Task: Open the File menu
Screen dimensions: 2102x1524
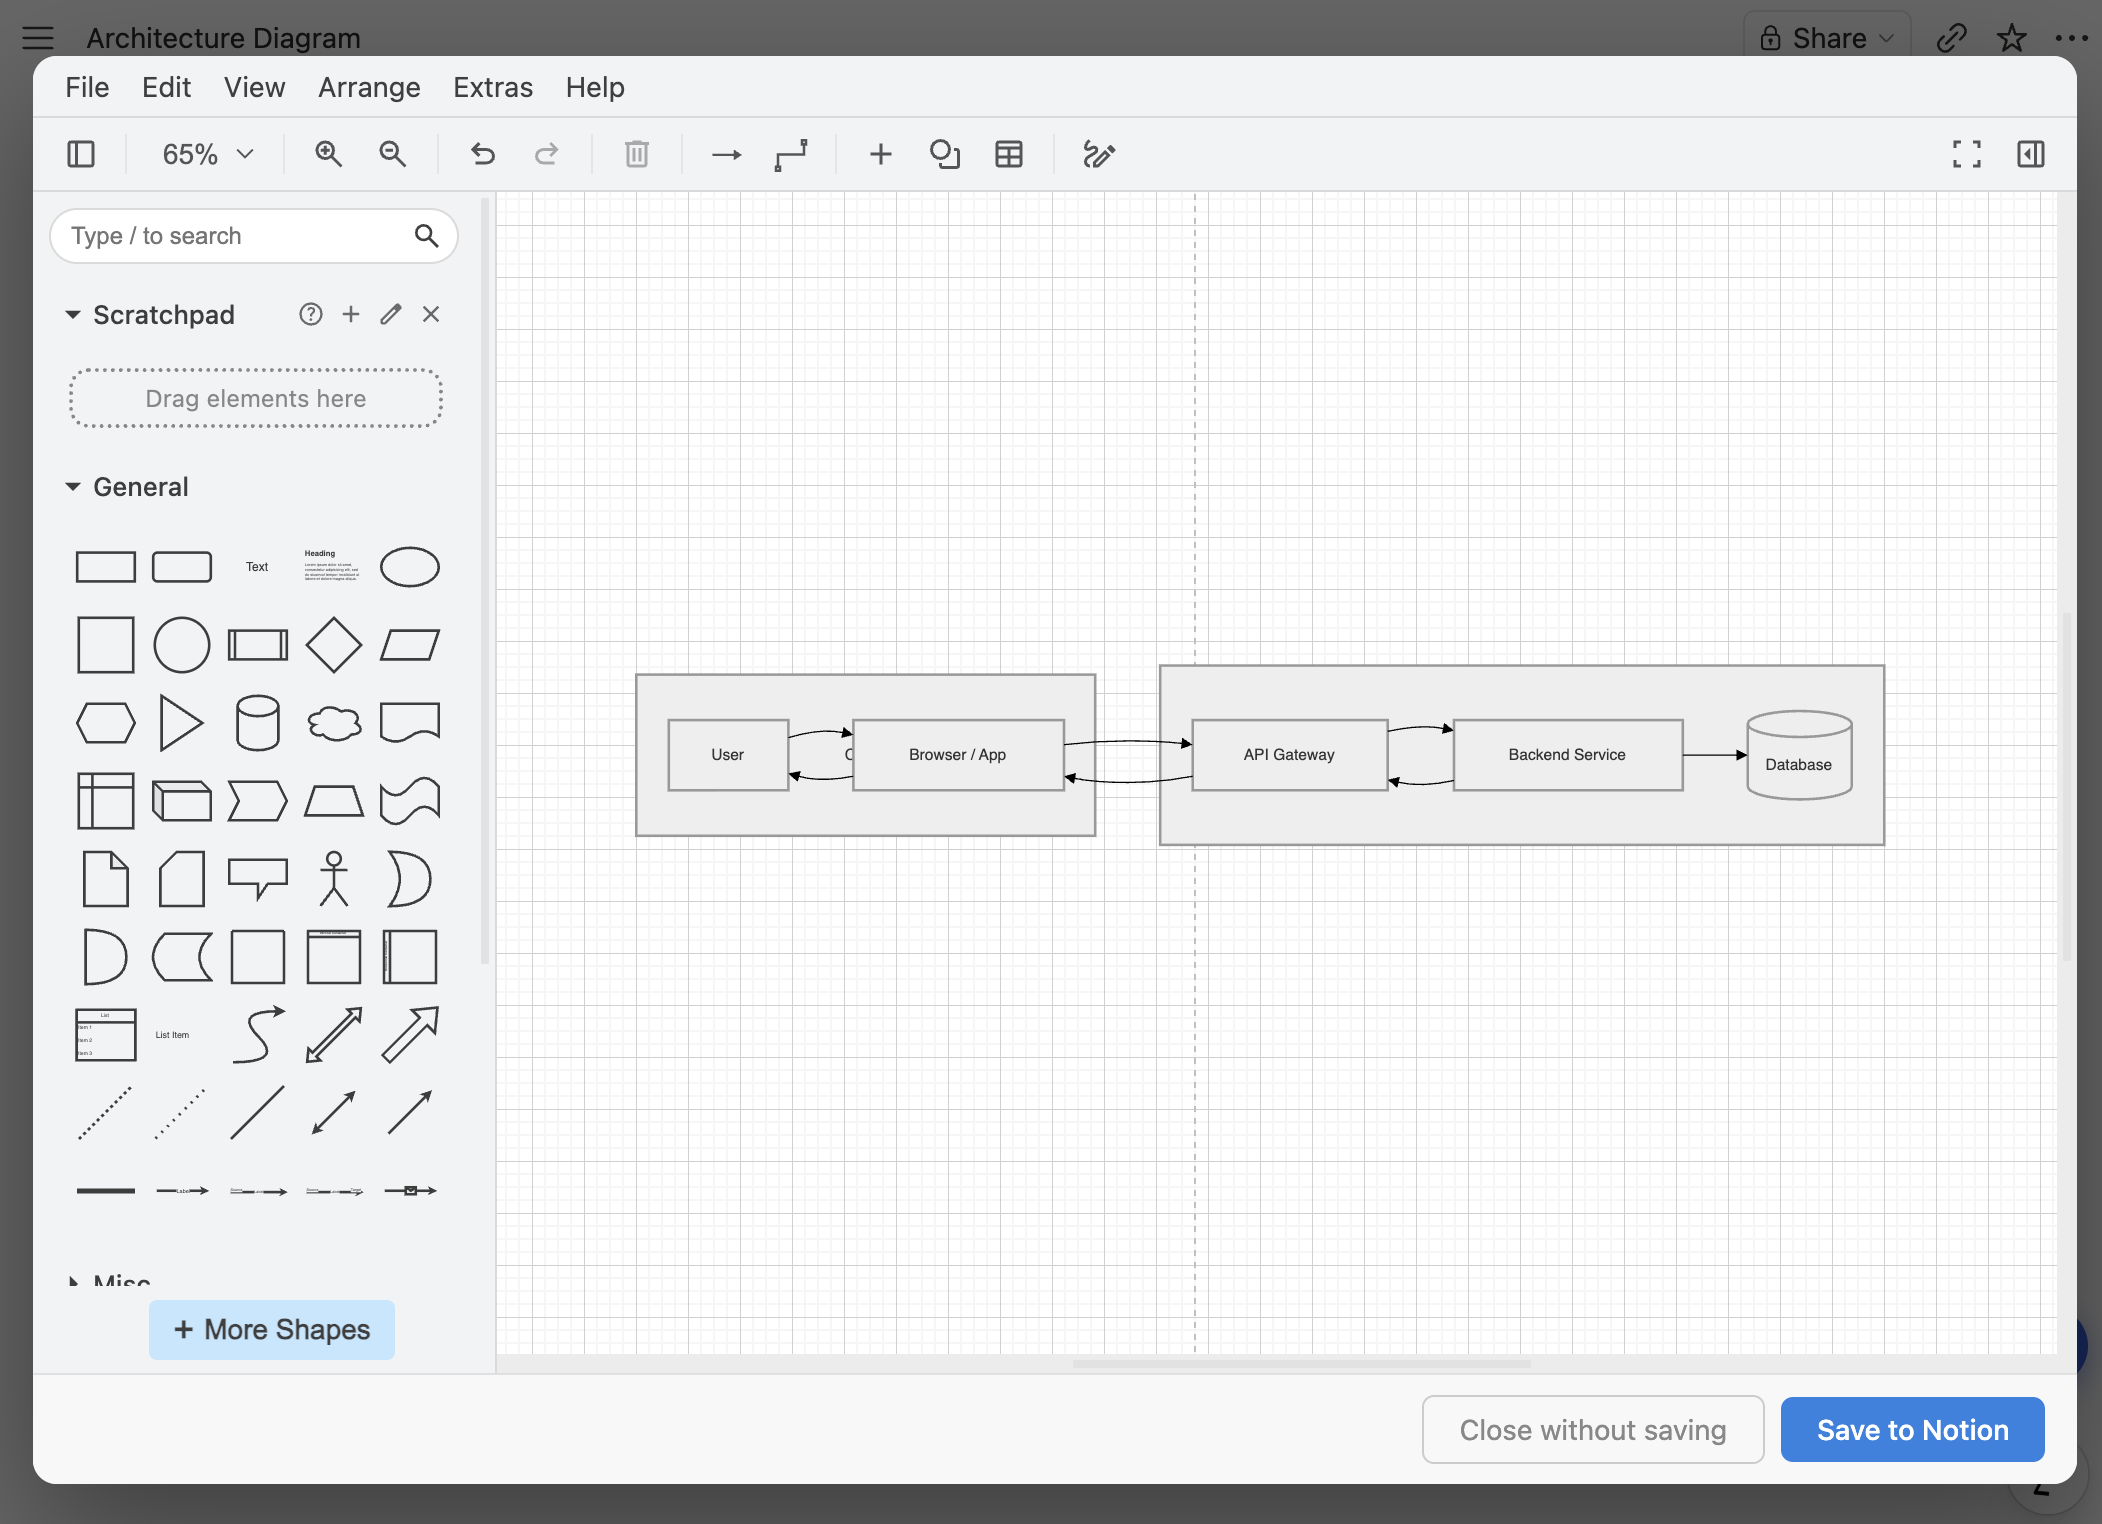Action: [x=87, y=87]
